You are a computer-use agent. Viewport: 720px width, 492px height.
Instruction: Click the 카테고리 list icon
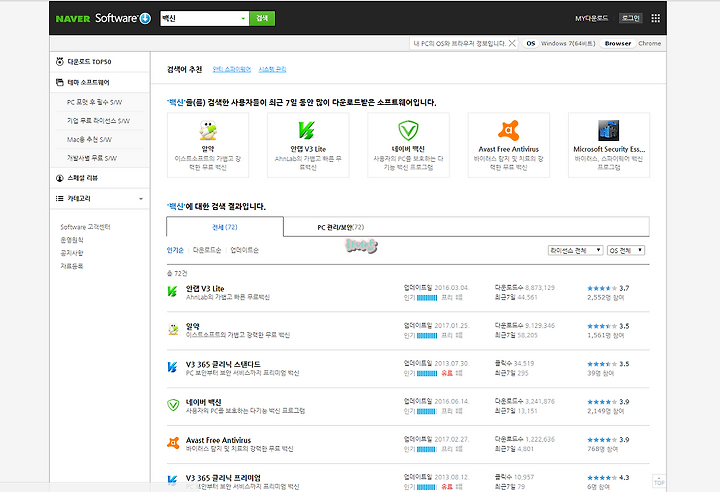click(x=60, y=198)
